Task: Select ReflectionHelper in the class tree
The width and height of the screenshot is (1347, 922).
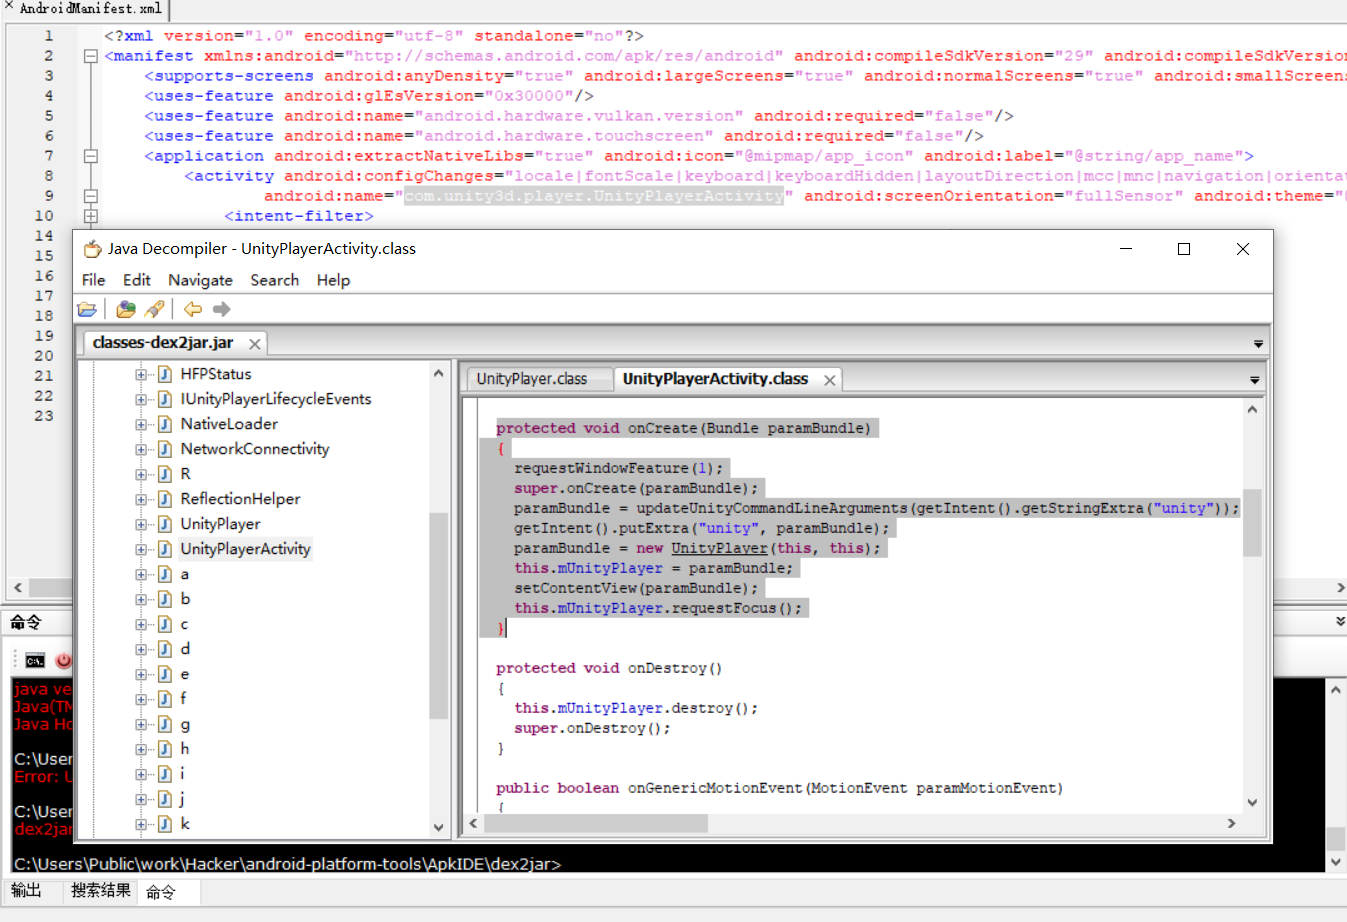Action: (x=240, y=499)
